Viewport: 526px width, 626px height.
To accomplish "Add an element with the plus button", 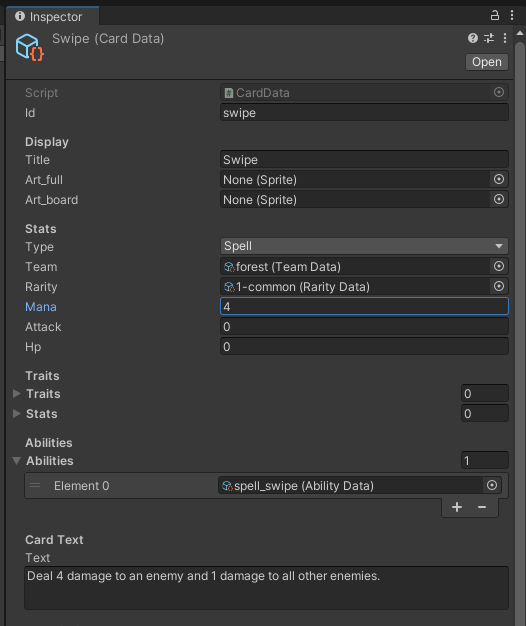I will pos(457,507).
